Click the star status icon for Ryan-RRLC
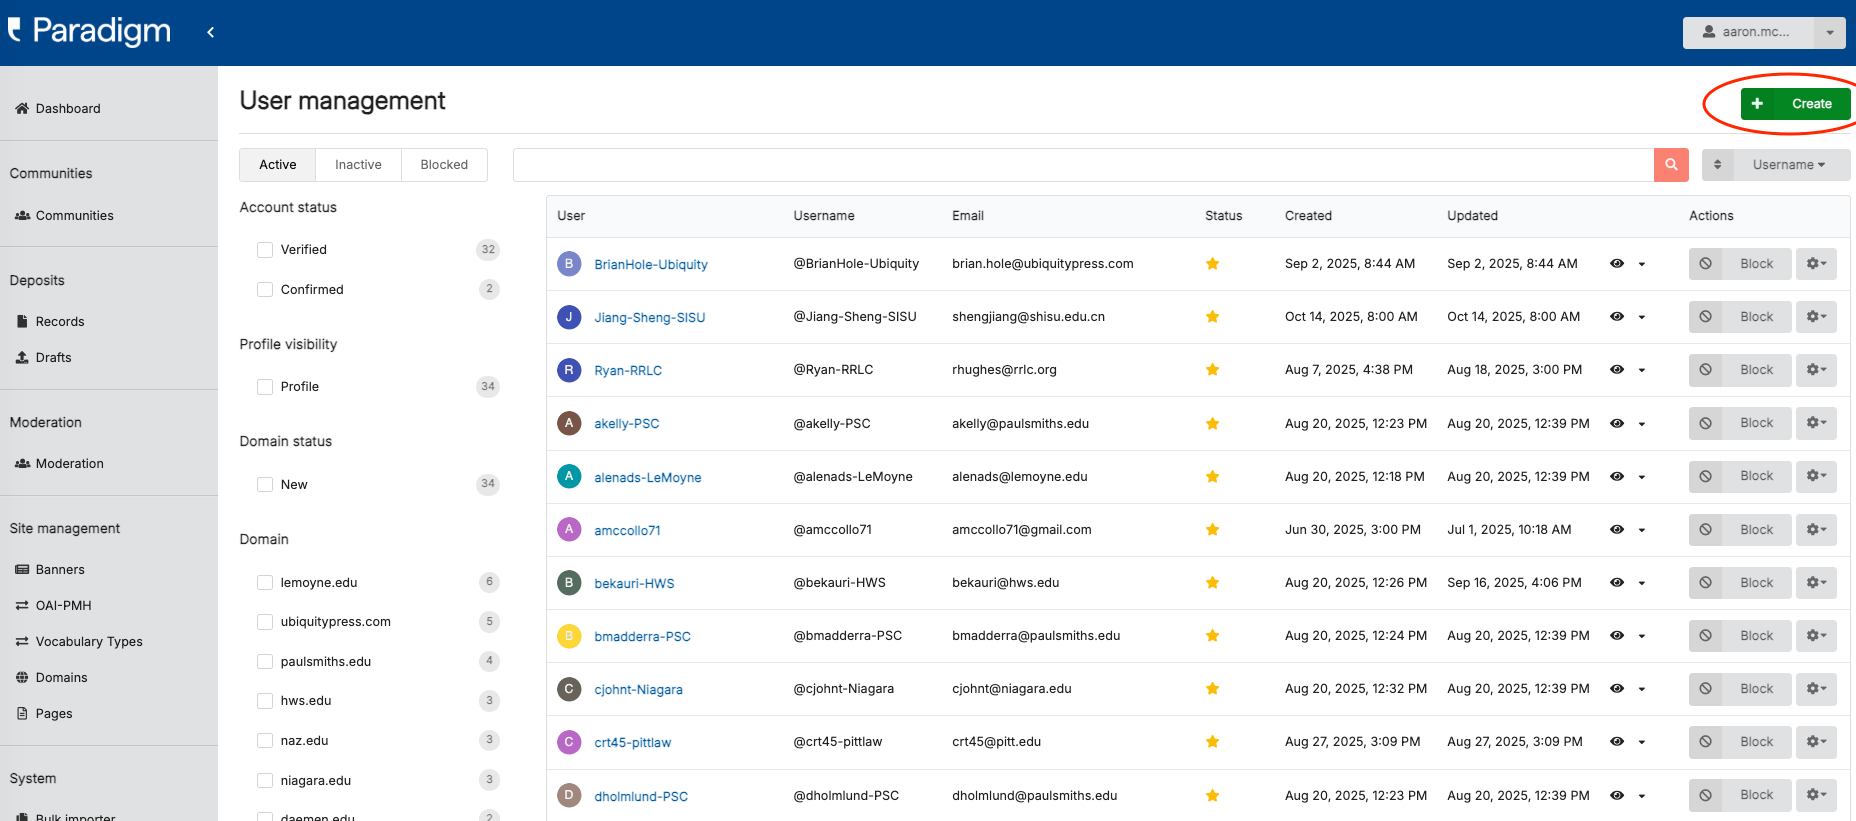This screenshot has width=1856, height=821. coord(1212,370)
